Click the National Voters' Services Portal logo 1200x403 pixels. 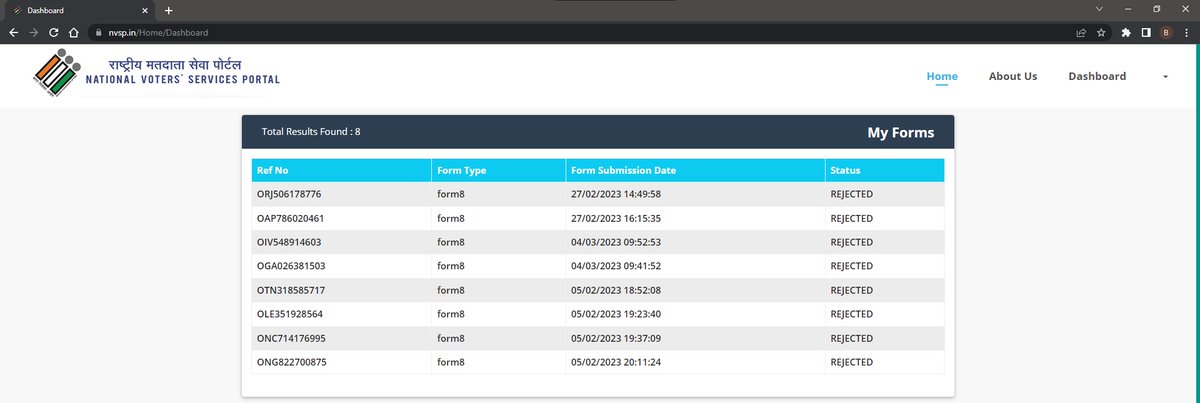(x=157, y=72)
